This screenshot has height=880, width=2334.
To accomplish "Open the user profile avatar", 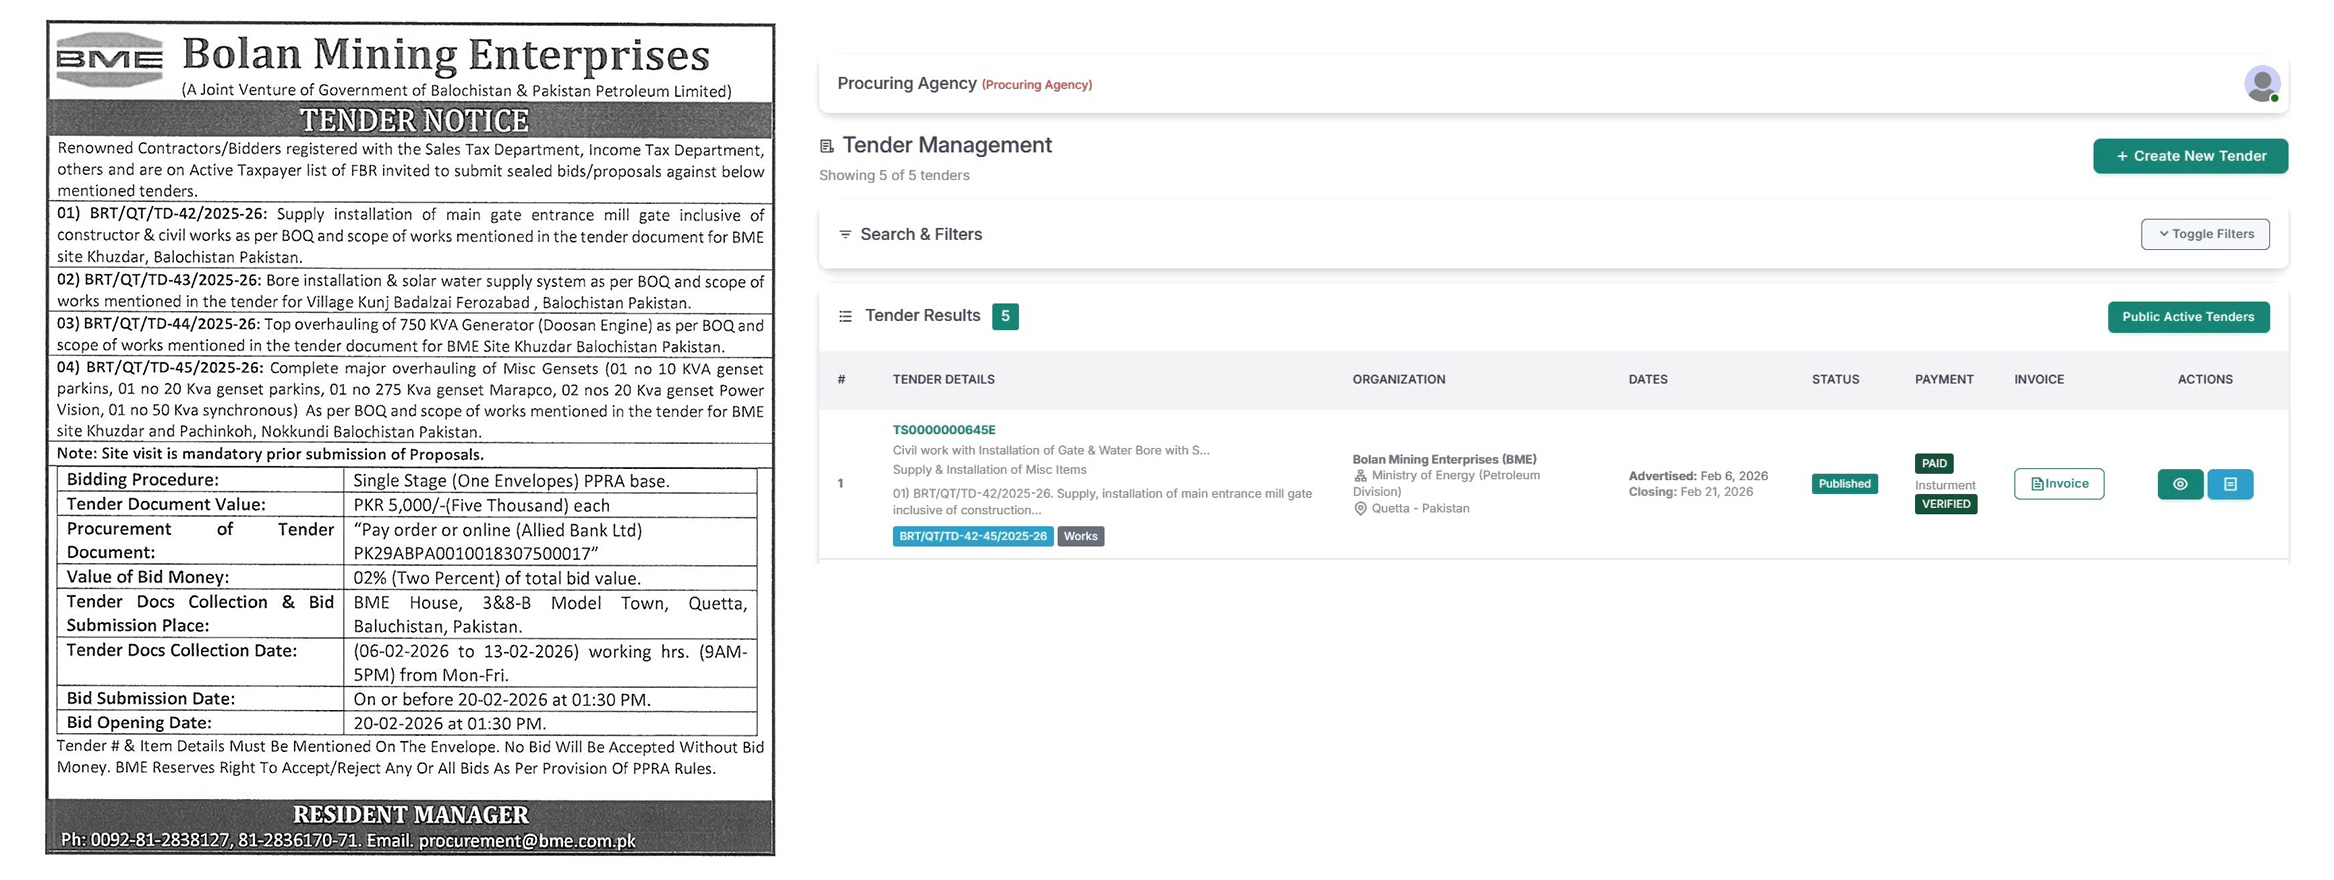I will pos(2261,84).
